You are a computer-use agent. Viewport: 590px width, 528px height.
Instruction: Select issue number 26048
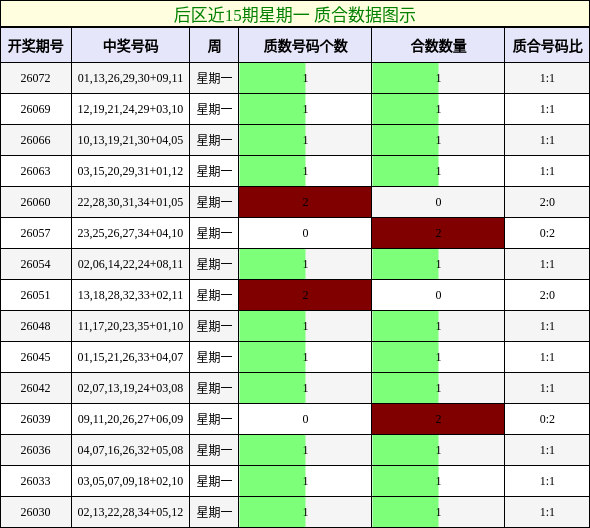(x=35, y=326)
